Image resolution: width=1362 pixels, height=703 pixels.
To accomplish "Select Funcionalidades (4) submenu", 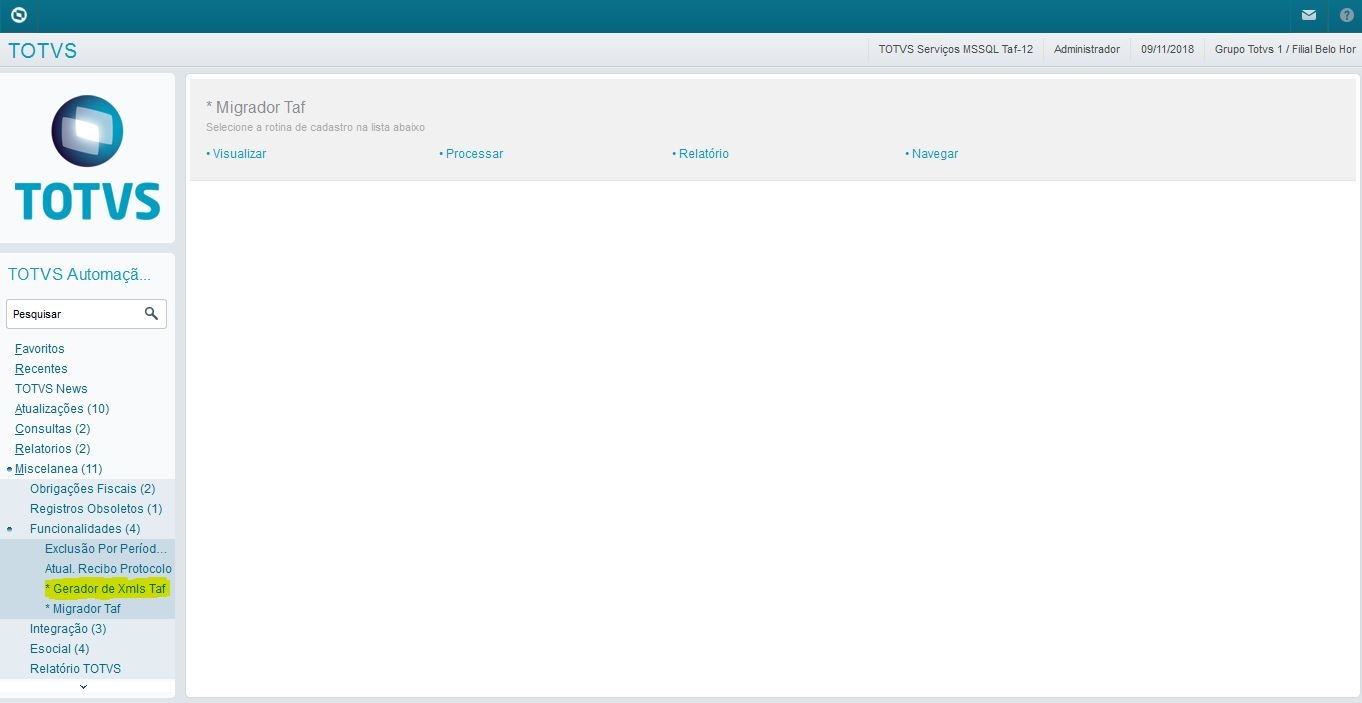I will (x=85, y=529).
